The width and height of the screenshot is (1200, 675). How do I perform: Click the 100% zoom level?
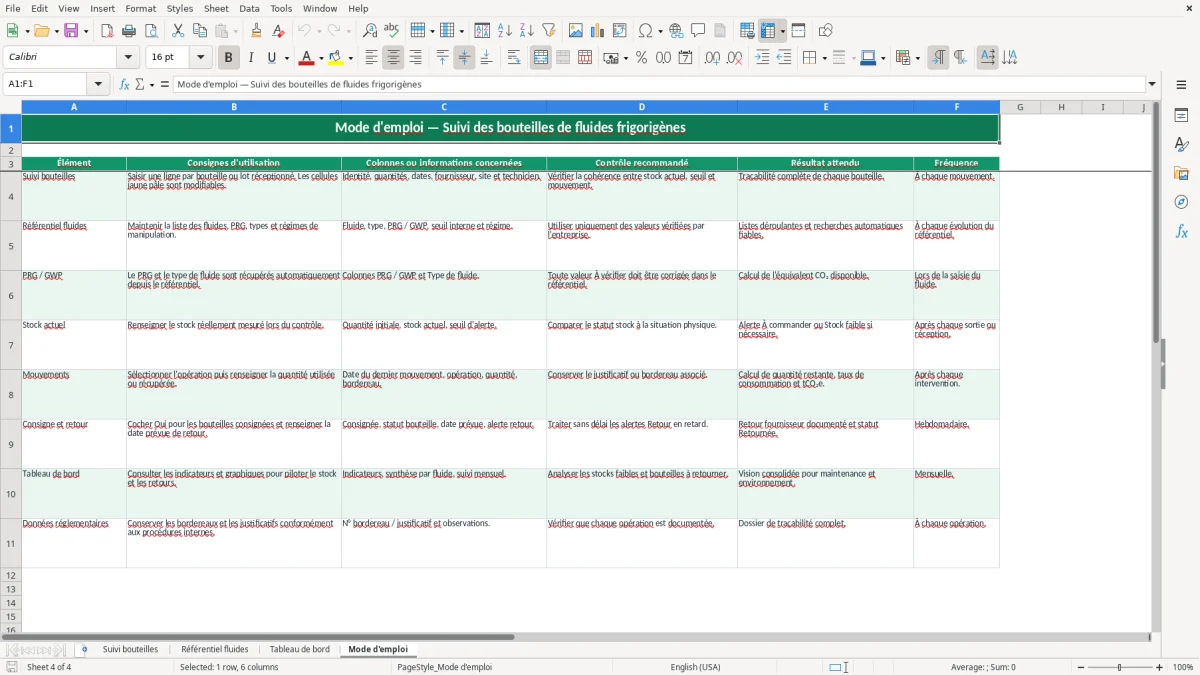[1183, 667]
